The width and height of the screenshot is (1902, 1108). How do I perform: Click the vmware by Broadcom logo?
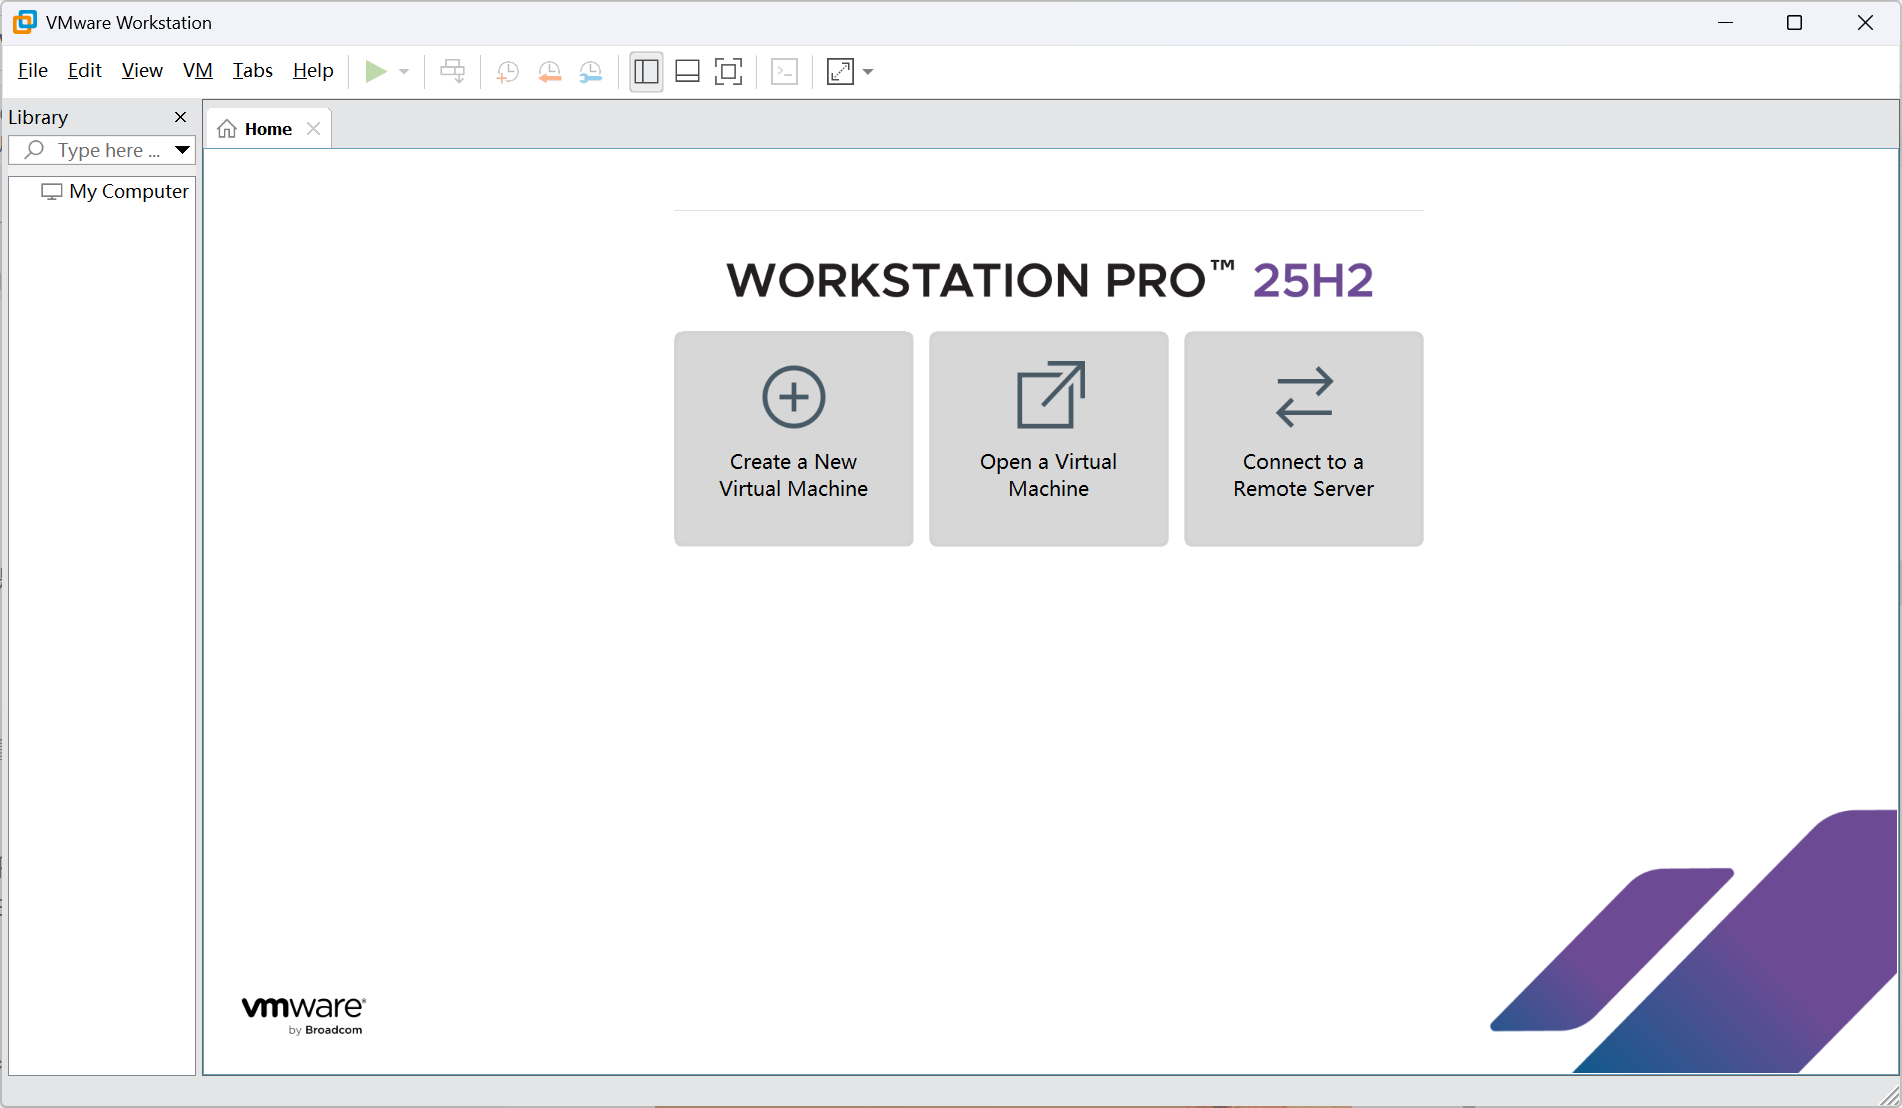[304, 1015]
